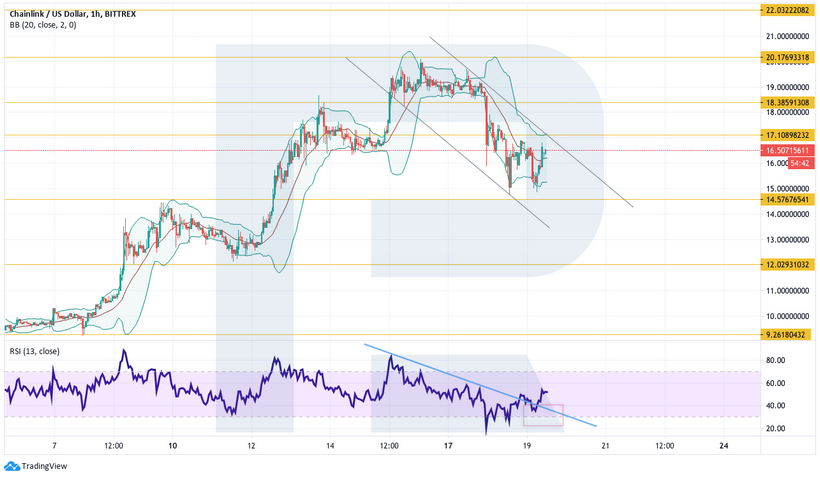Click the 14.57676541 price level label
Image resolution: width=820 pixels, height=478 pixels.
click(x=787, y=199)
